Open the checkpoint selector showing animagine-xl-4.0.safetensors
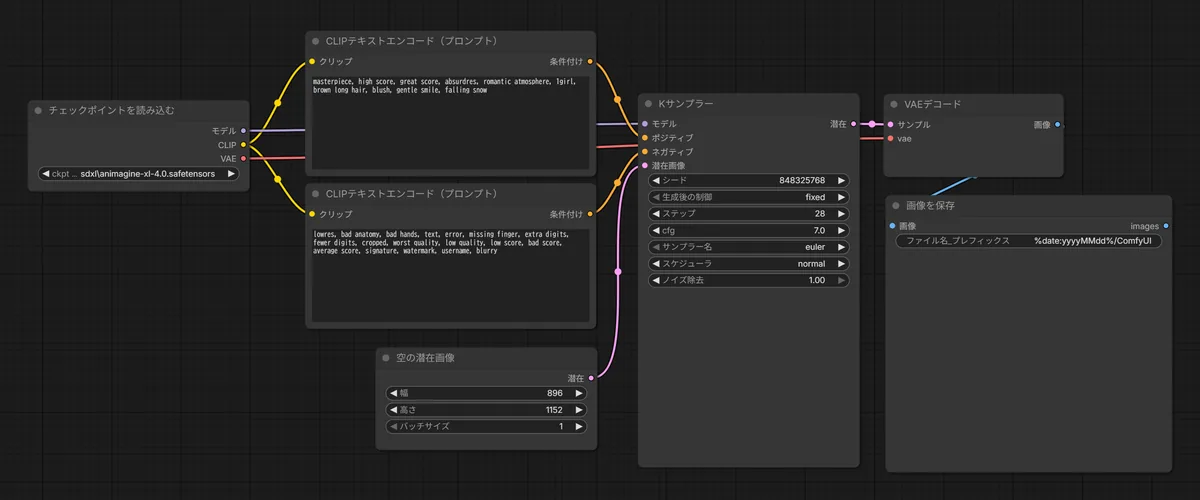The height and width of the screenshot is (500, 1200). tap(139, 173)
